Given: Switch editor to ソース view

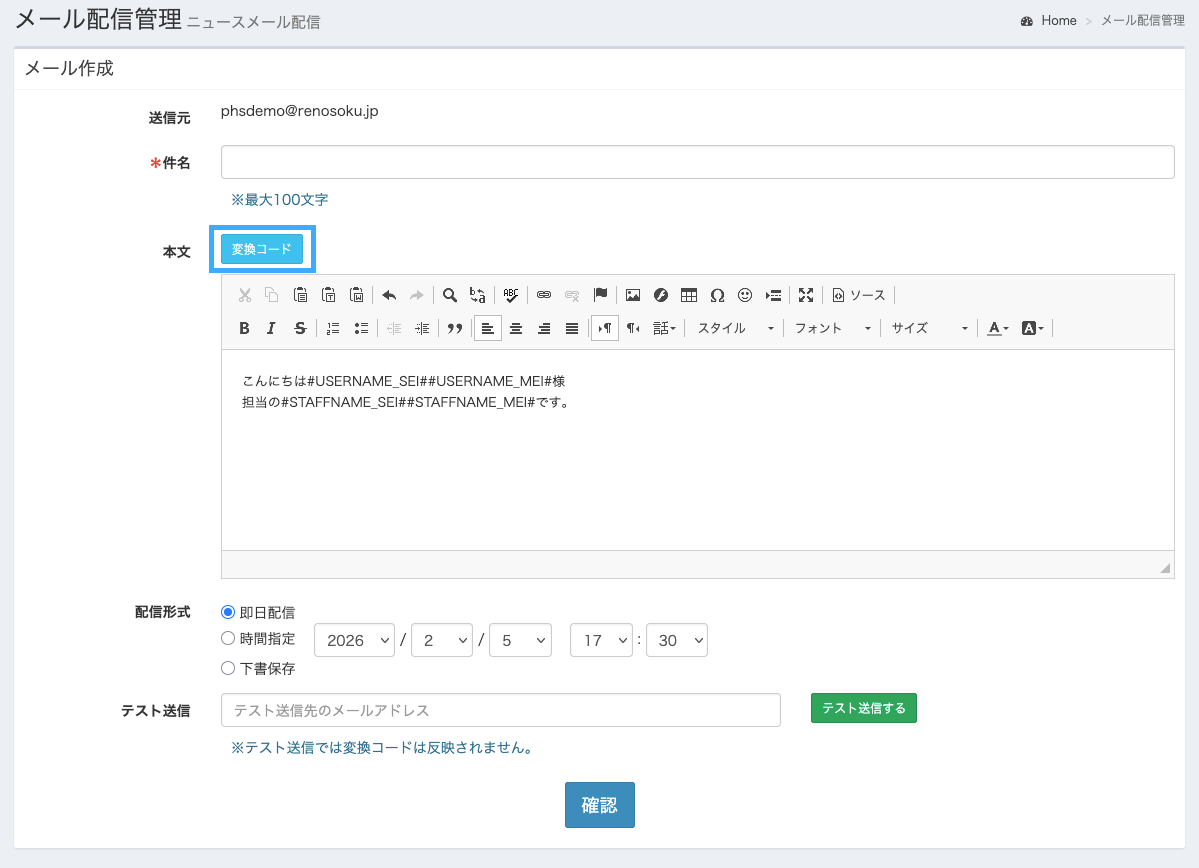Looking at the screenshot, I should coord(859,295).
